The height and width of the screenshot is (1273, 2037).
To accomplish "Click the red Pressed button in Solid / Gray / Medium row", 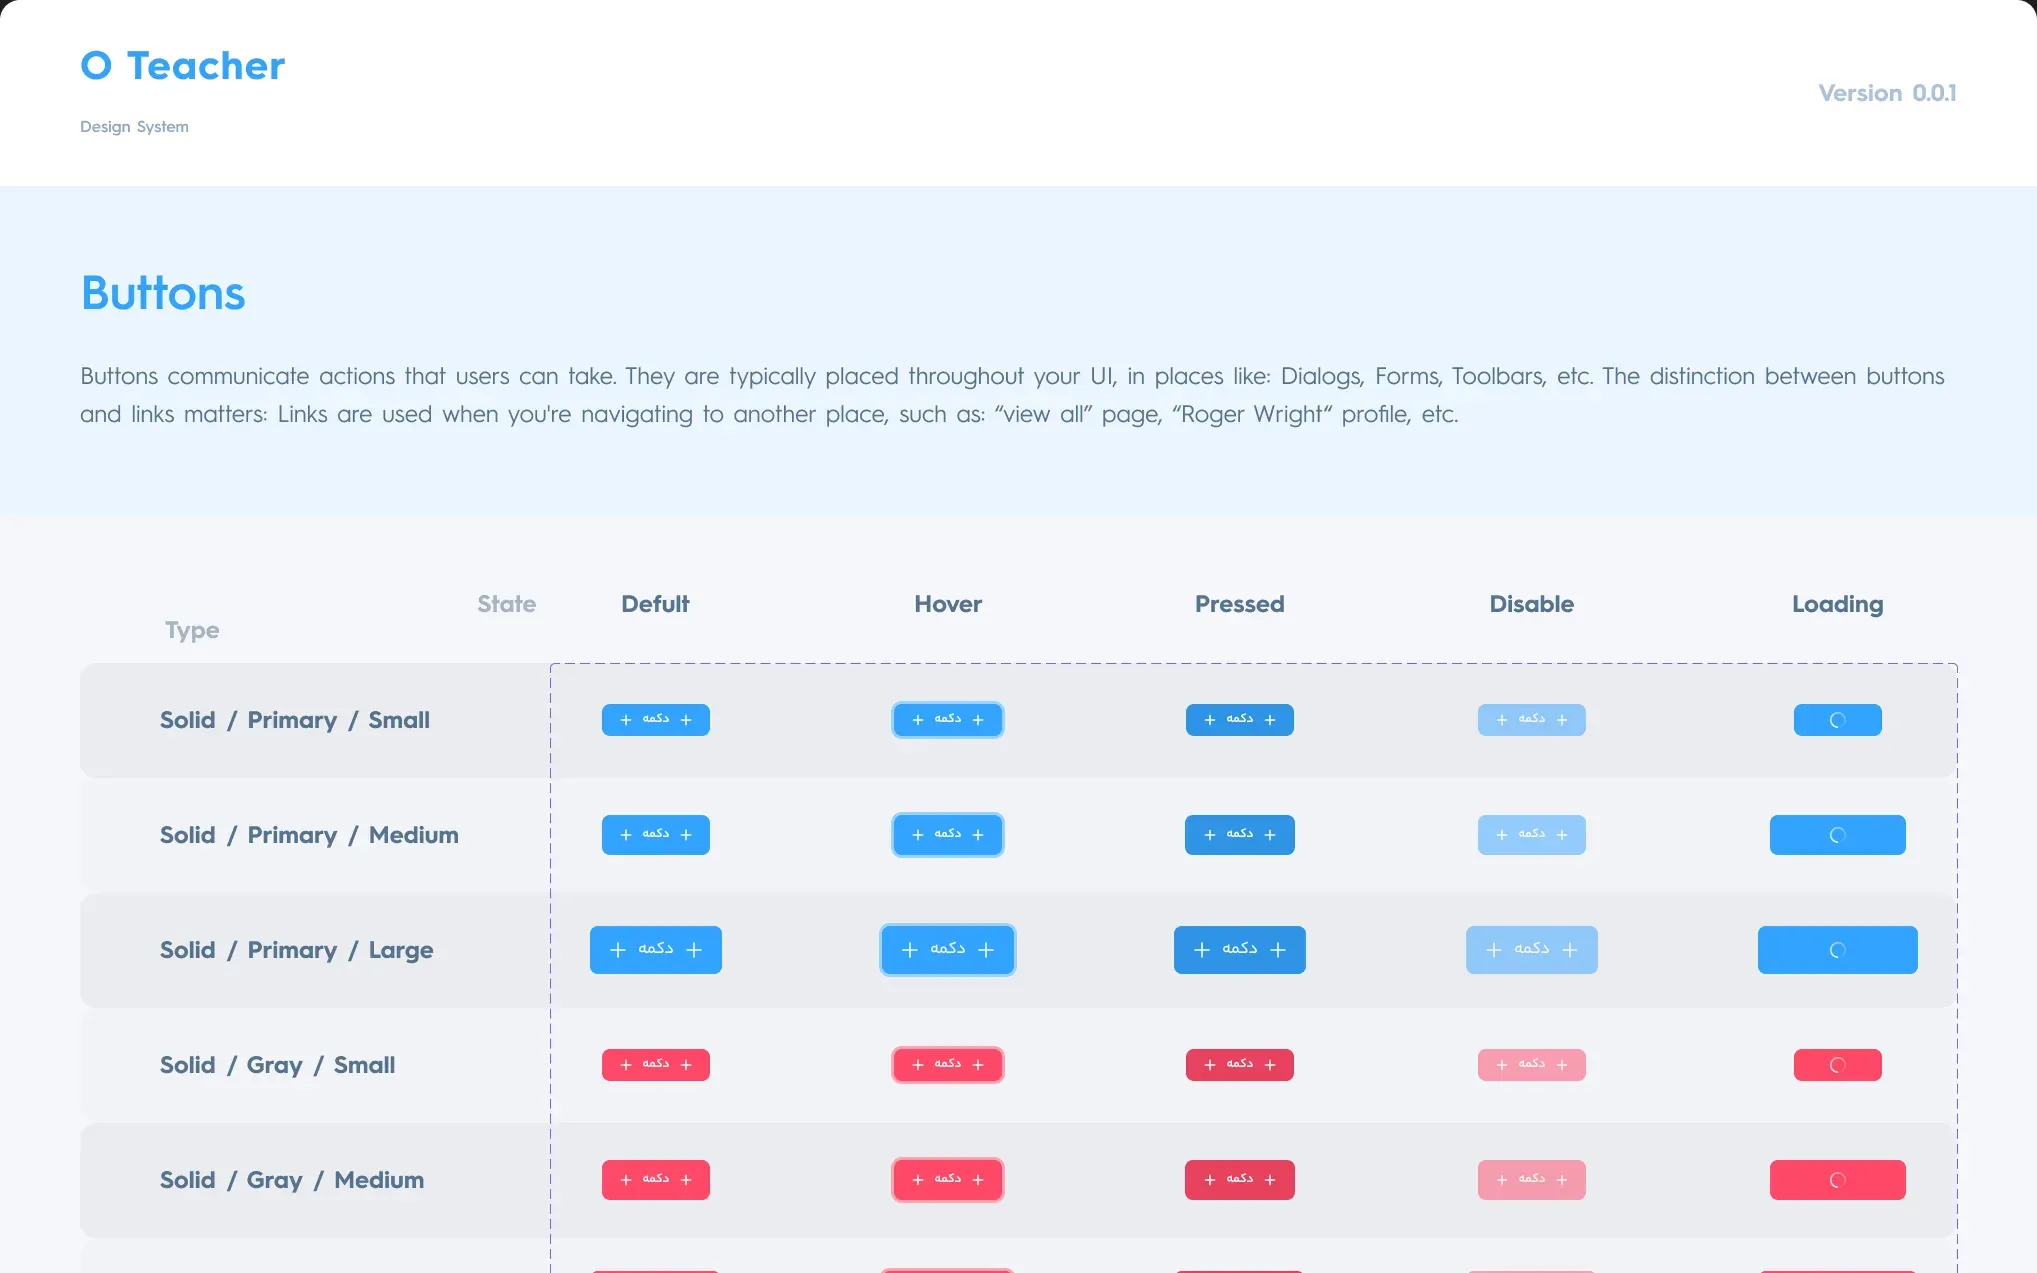I will (1239, 1180).
